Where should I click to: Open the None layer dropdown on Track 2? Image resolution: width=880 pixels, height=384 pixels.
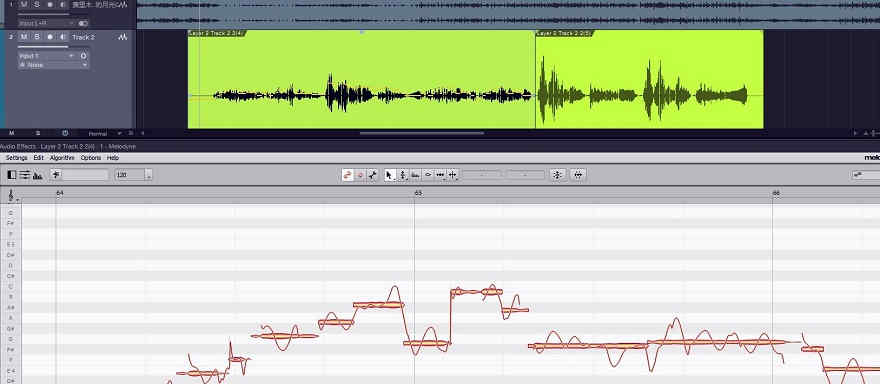click(53, 65)
